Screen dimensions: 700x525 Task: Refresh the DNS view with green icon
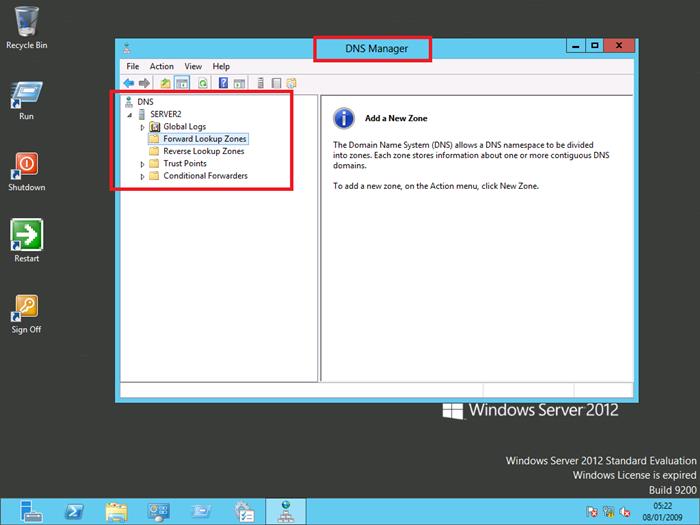[x=203, y=83]
